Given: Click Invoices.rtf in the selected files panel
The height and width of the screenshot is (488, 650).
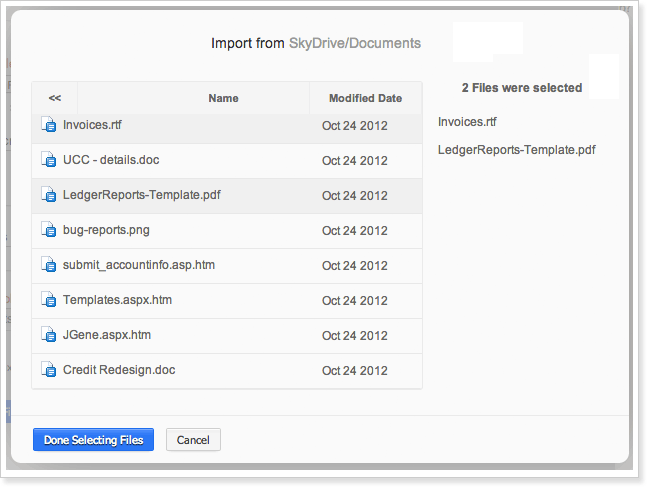Looking at the screenshot, I should click(467, 122).
